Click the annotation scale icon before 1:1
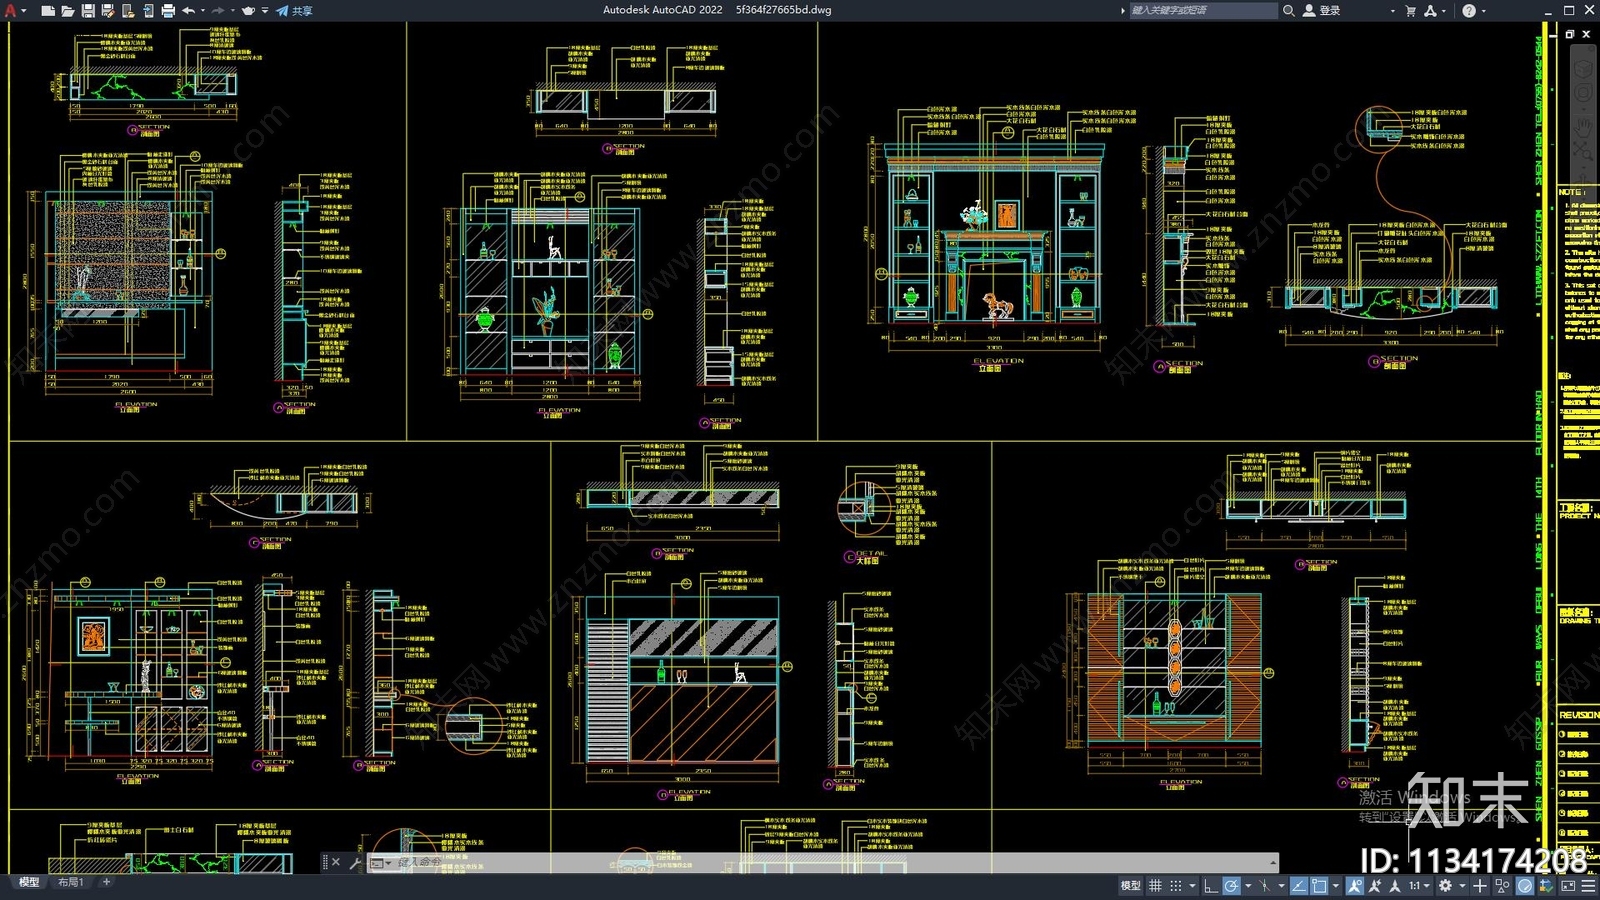 pos(1395,885)
